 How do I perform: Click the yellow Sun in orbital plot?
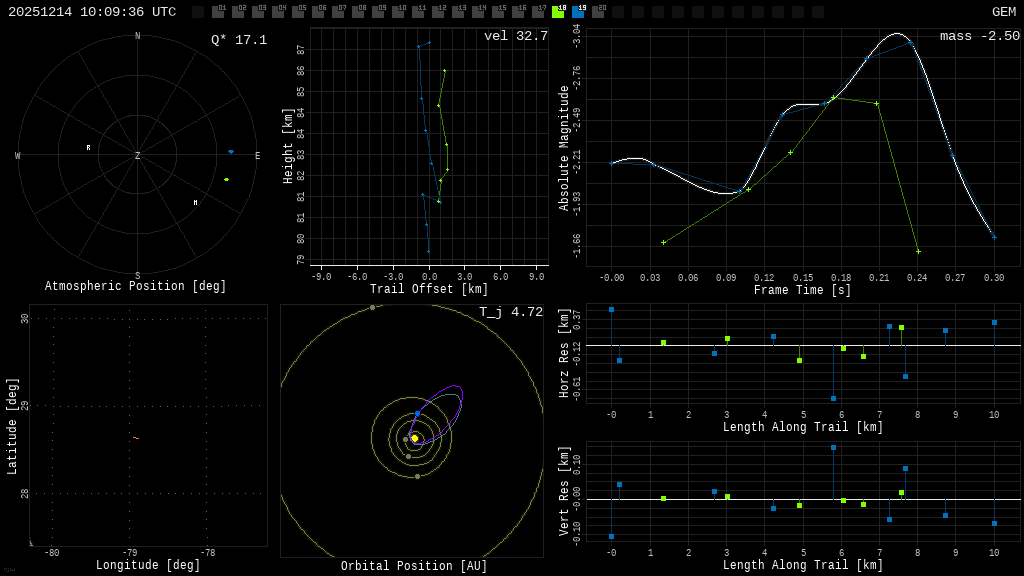pyautogui.click(x=415, y=438)
